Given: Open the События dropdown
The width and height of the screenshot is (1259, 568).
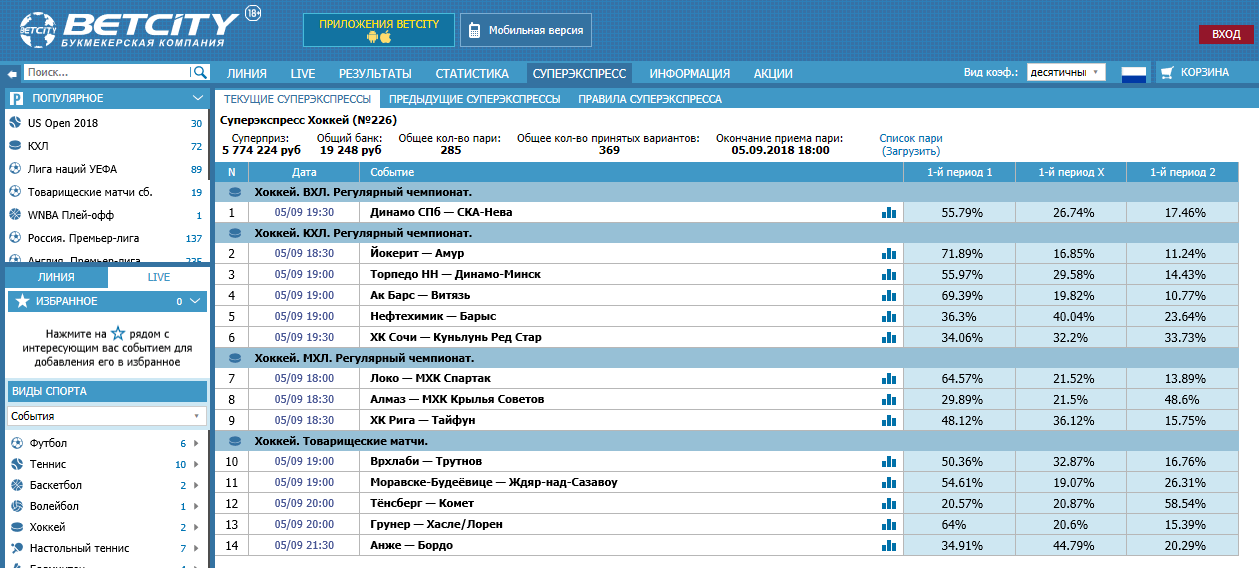Looking at the screenshot, I should click(106, 416).
